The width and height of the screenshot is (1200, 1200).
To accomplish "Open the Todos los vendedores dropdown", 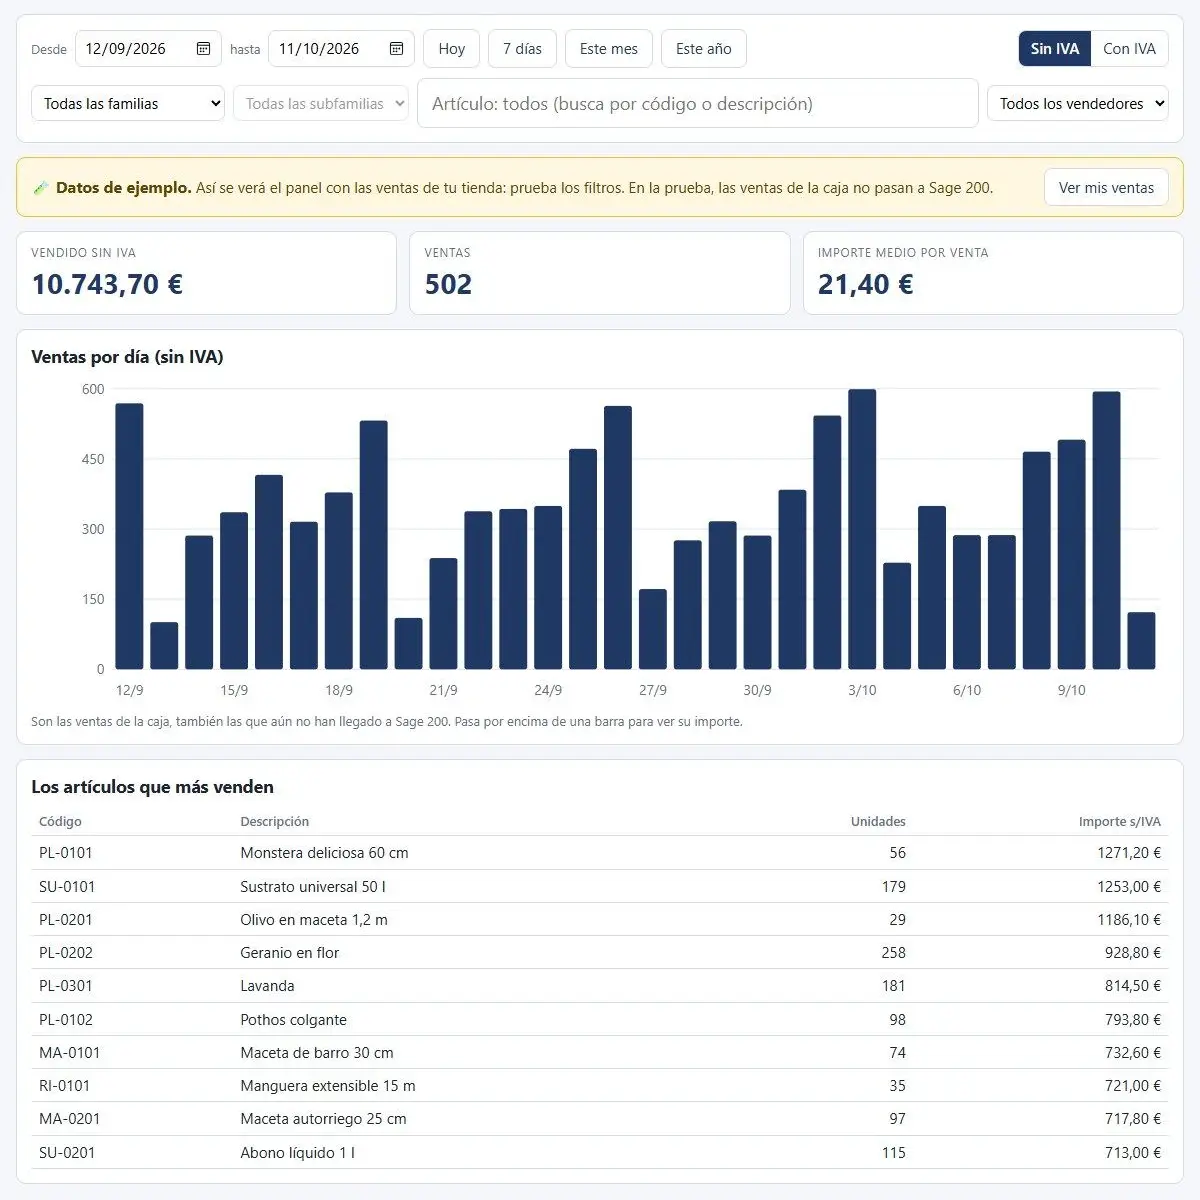I will 1077,103.
